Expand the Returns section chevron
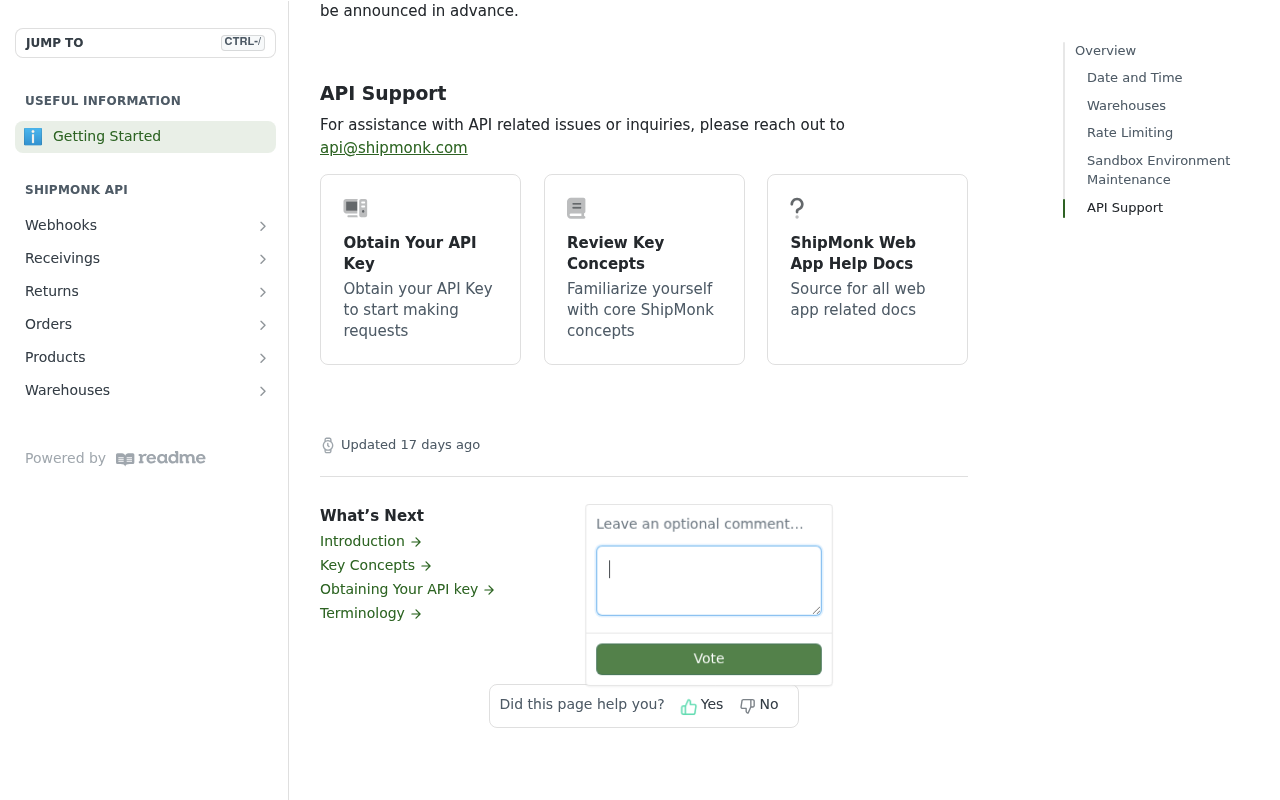The image size is (1280, 800). (263, 292)
